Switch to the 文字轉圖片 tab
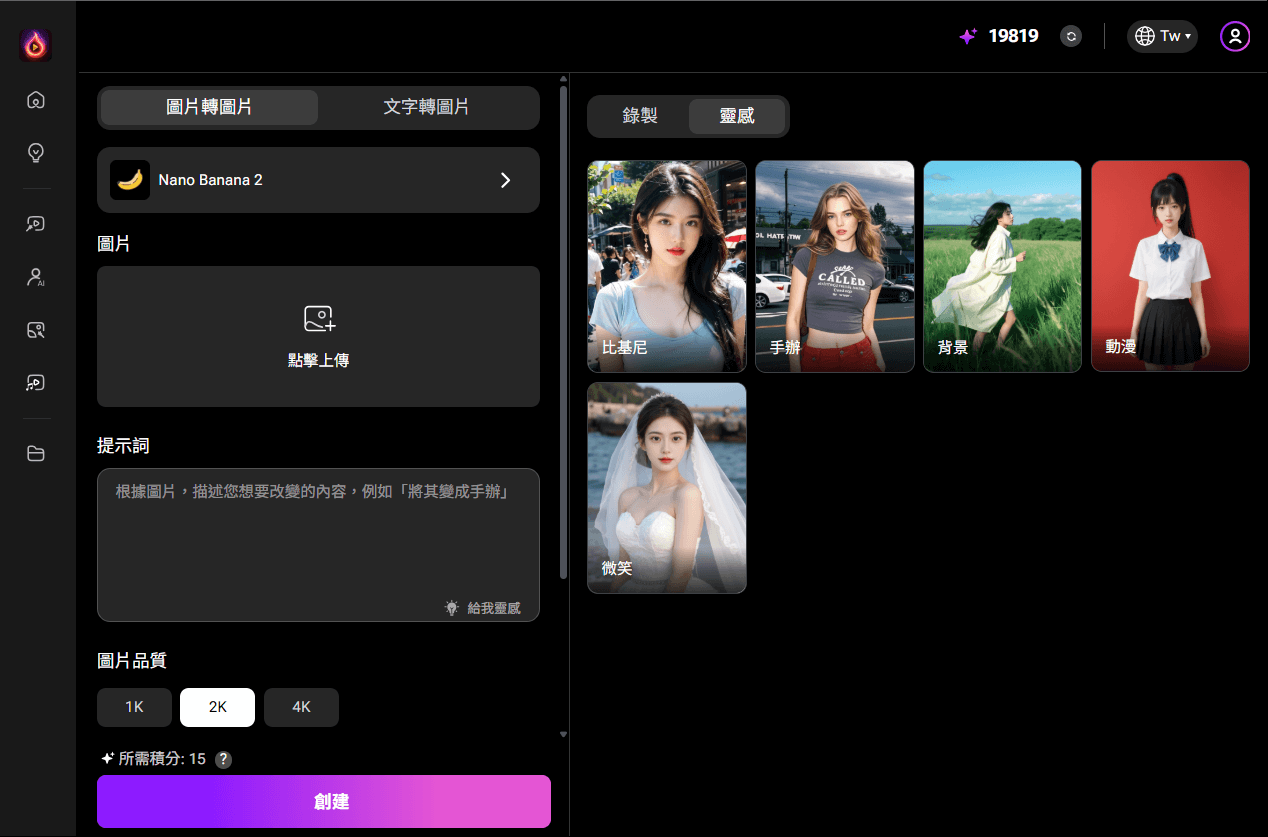 [x=426, y=107]
